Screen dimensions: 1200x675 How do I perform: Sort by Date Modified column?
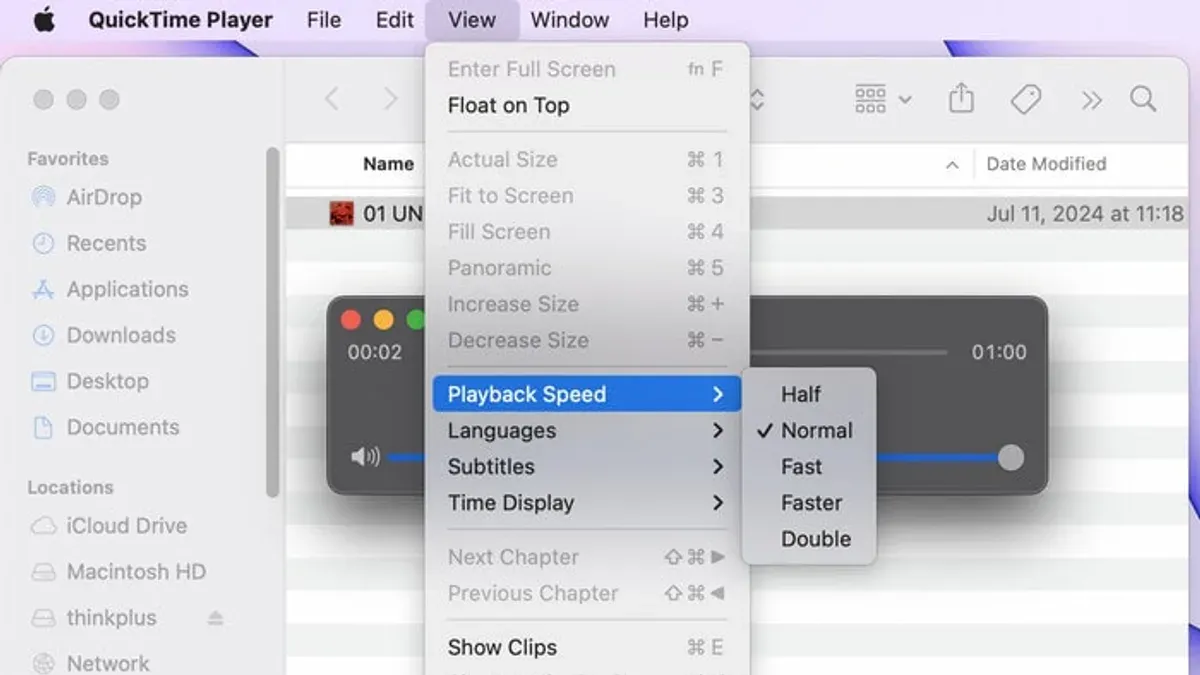pyautogui.click(x=1046, y=164)
